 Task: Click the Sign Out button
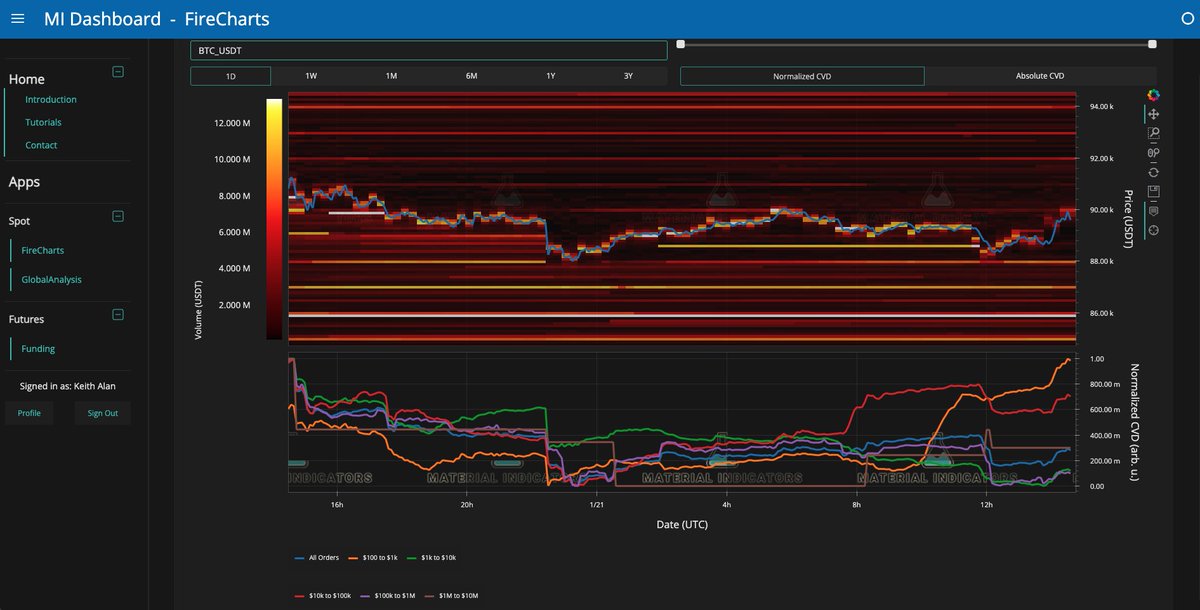click(102, 413)
